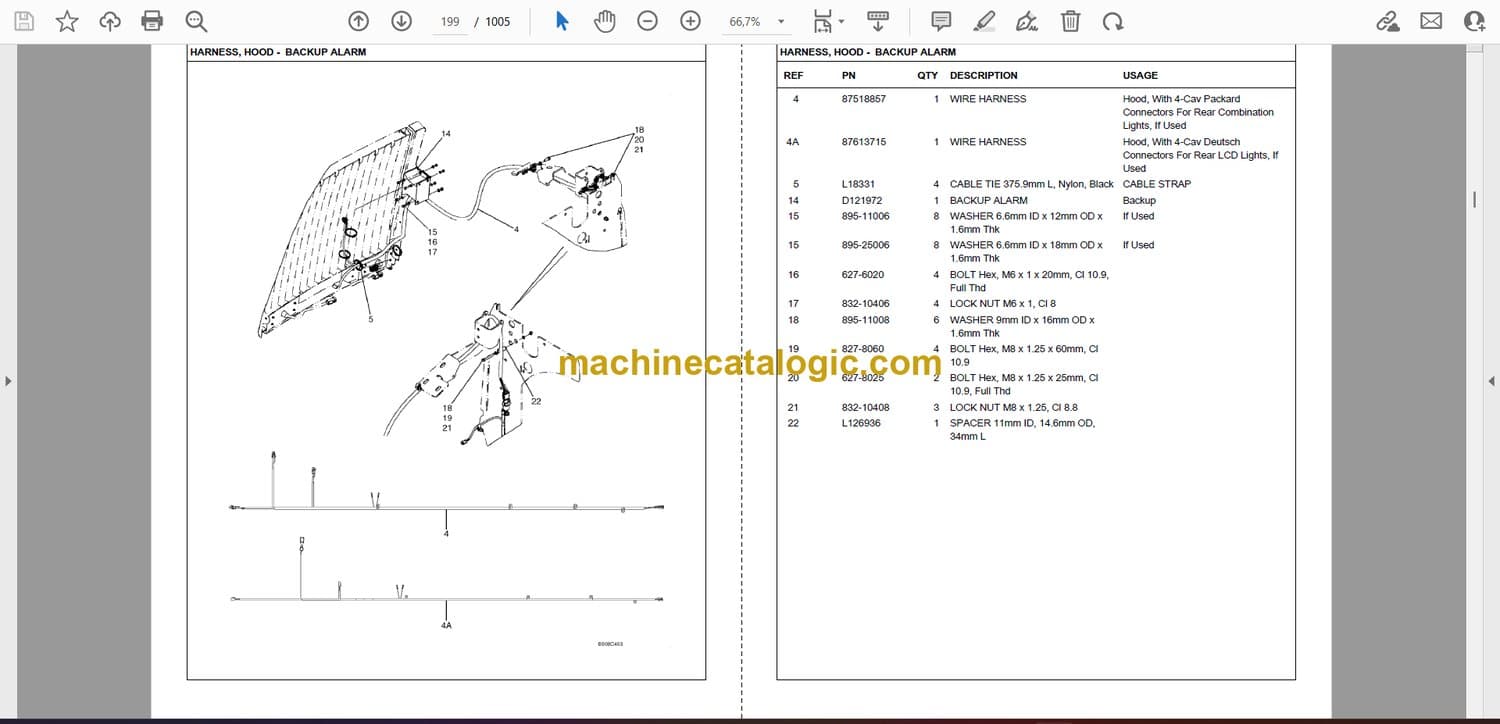Click part number L126936
Image resolution: width=1500 pixels, height=724 pixels.
[x=862, y=423]
